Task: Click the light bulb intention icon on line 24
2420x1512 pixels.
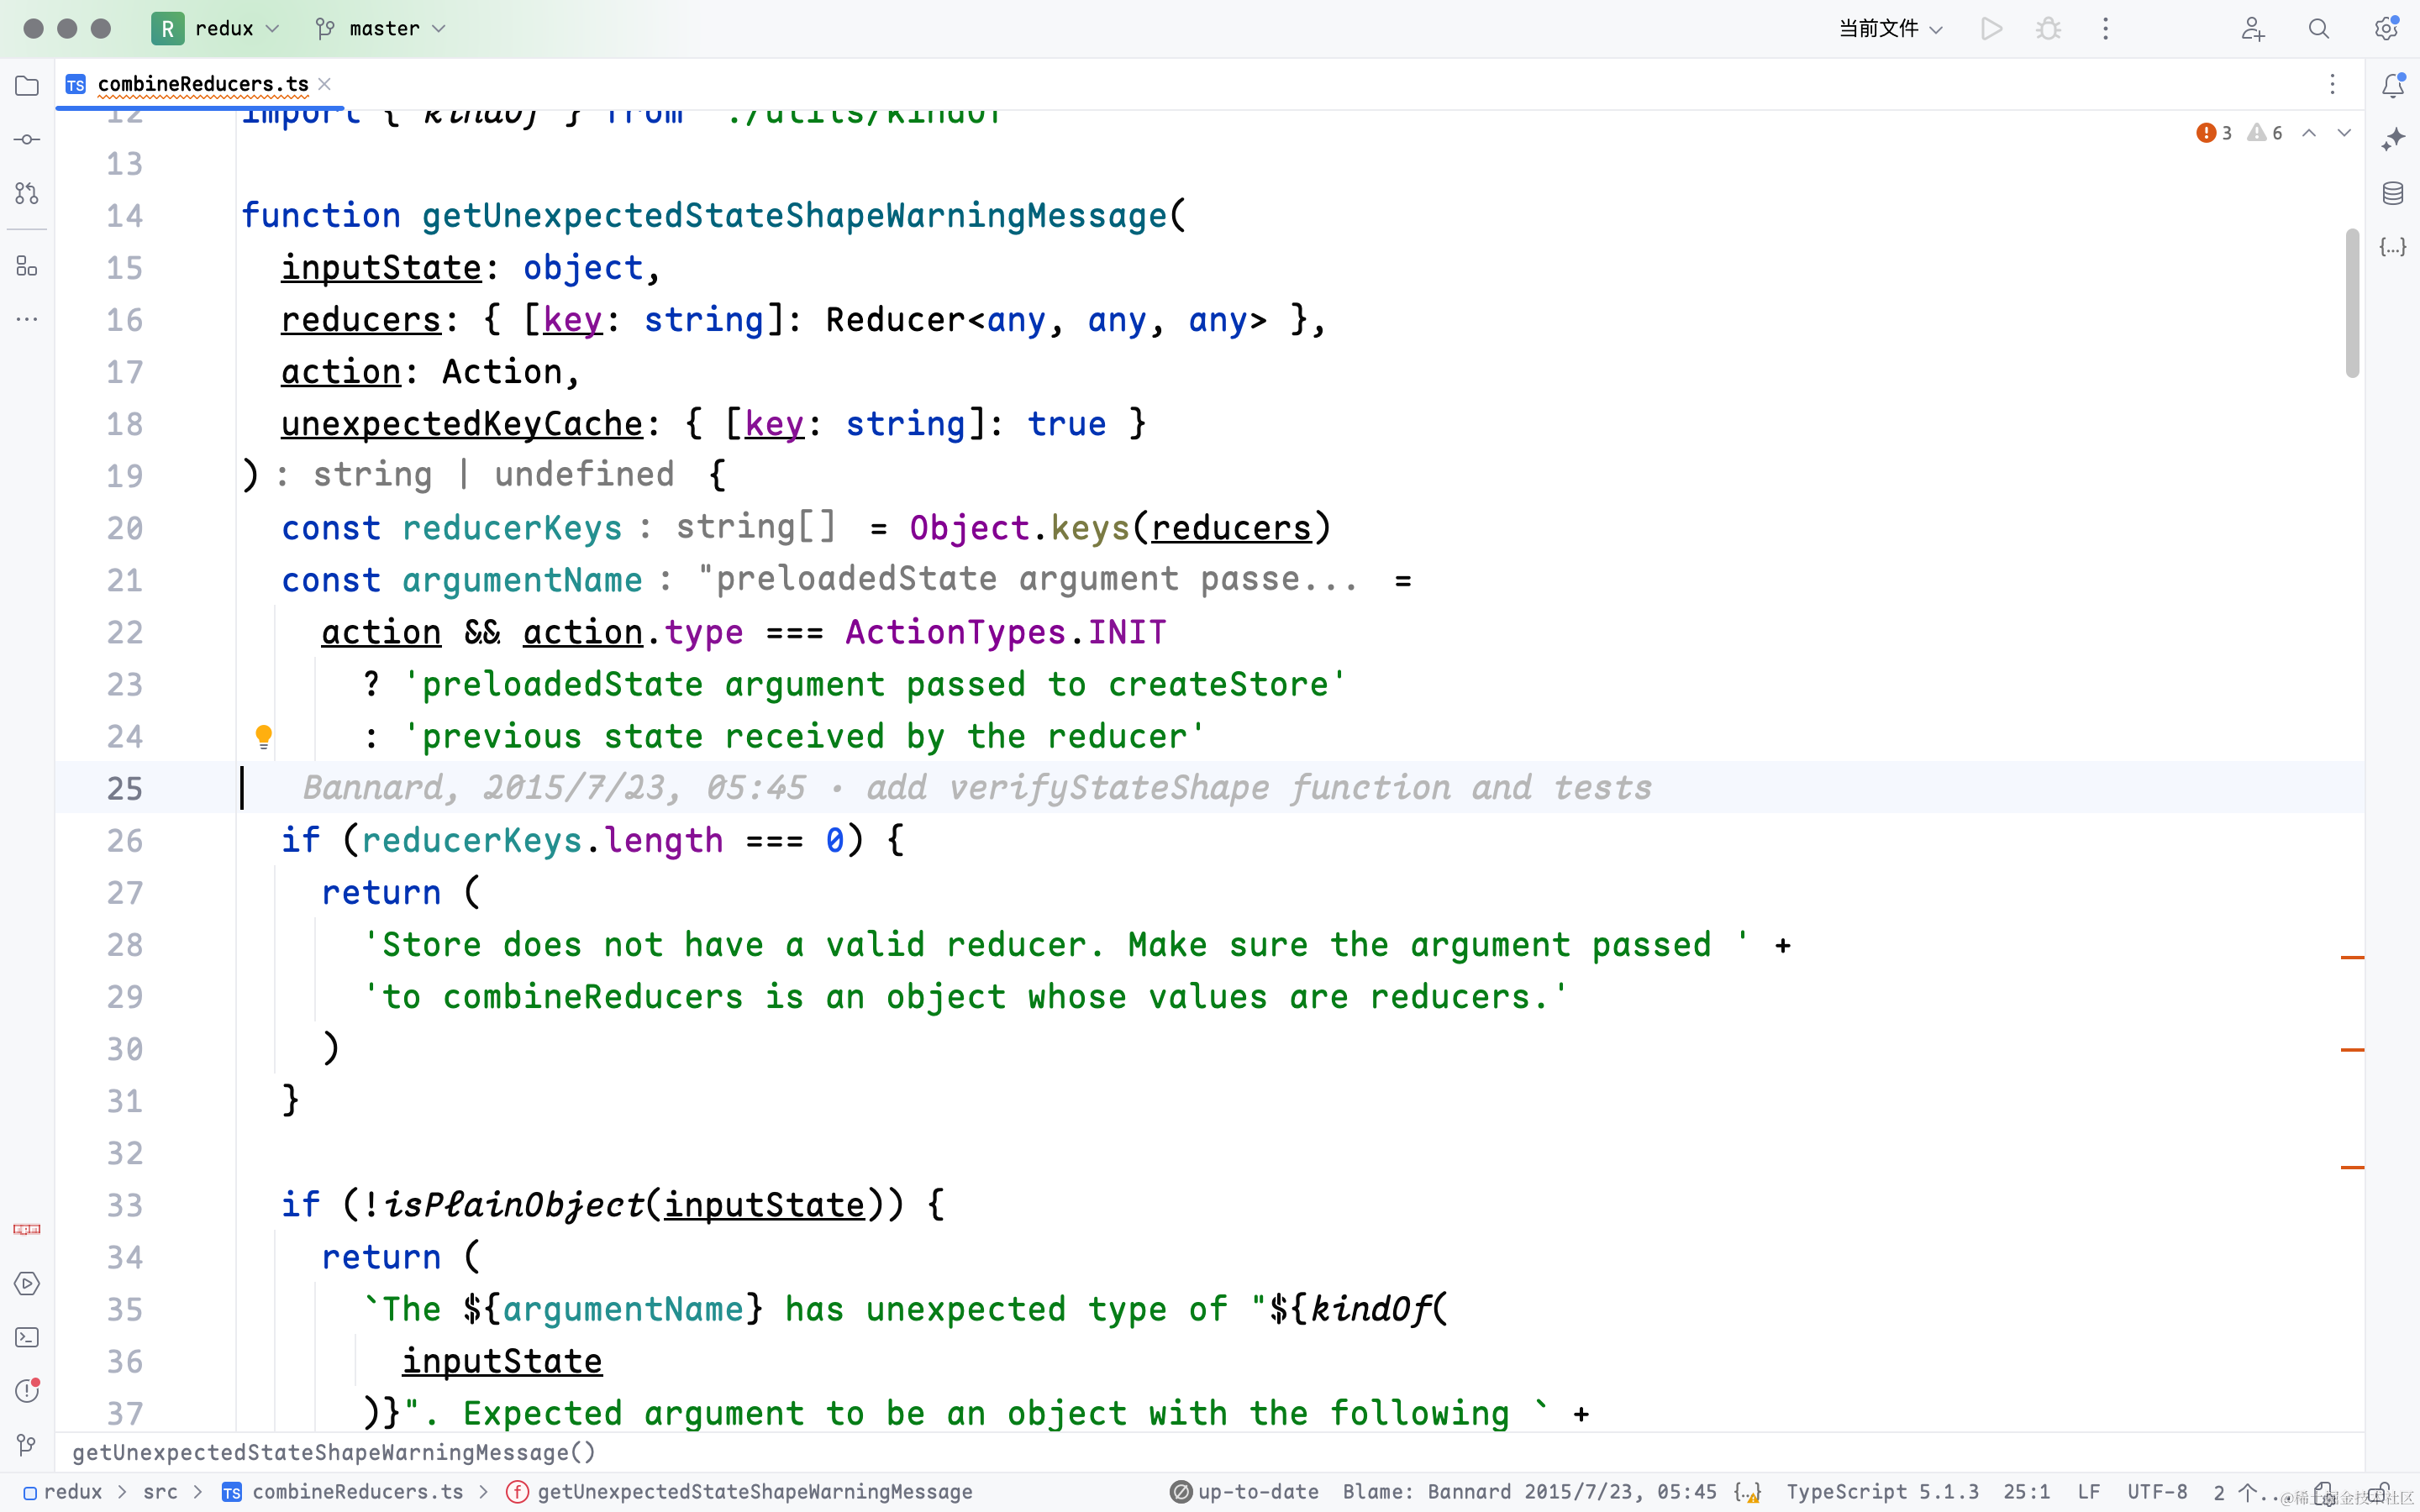Action: [x=263, y=737]
